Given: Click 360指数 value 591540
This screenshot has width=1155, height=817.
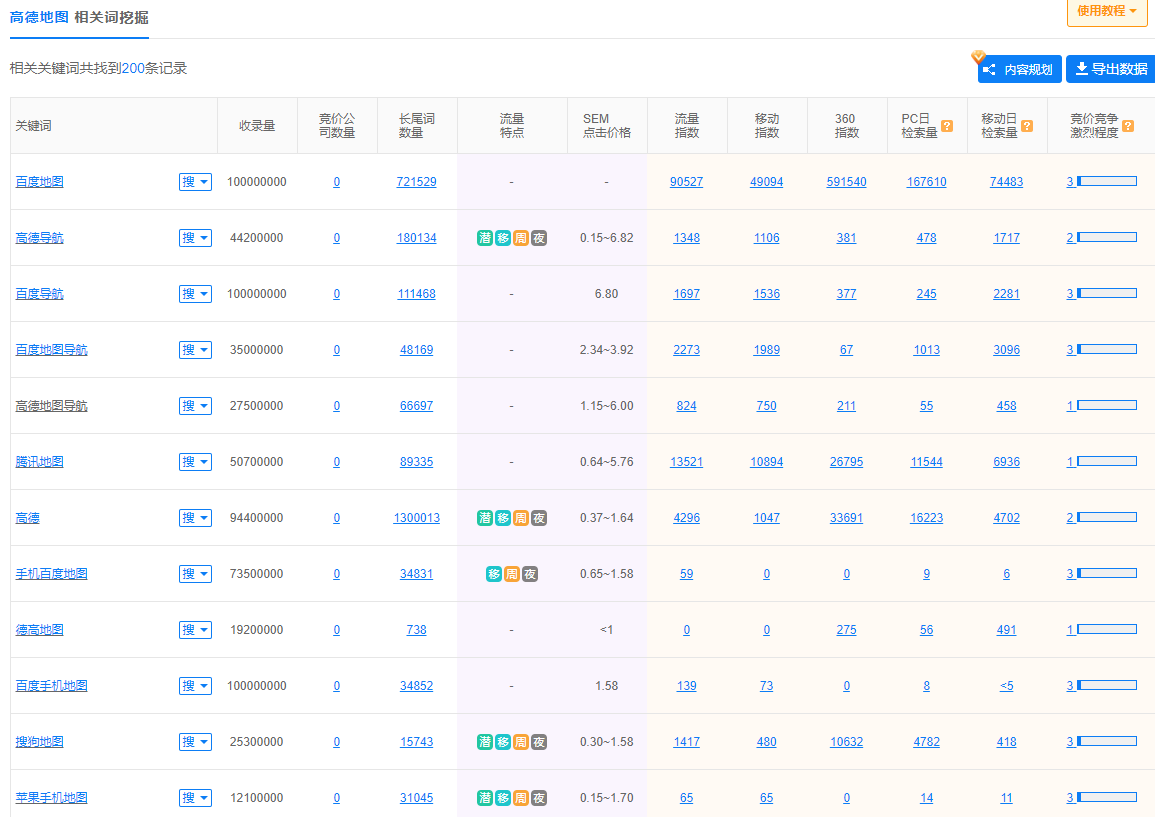Looking at the screenshot, I should [x=846, y=182].
